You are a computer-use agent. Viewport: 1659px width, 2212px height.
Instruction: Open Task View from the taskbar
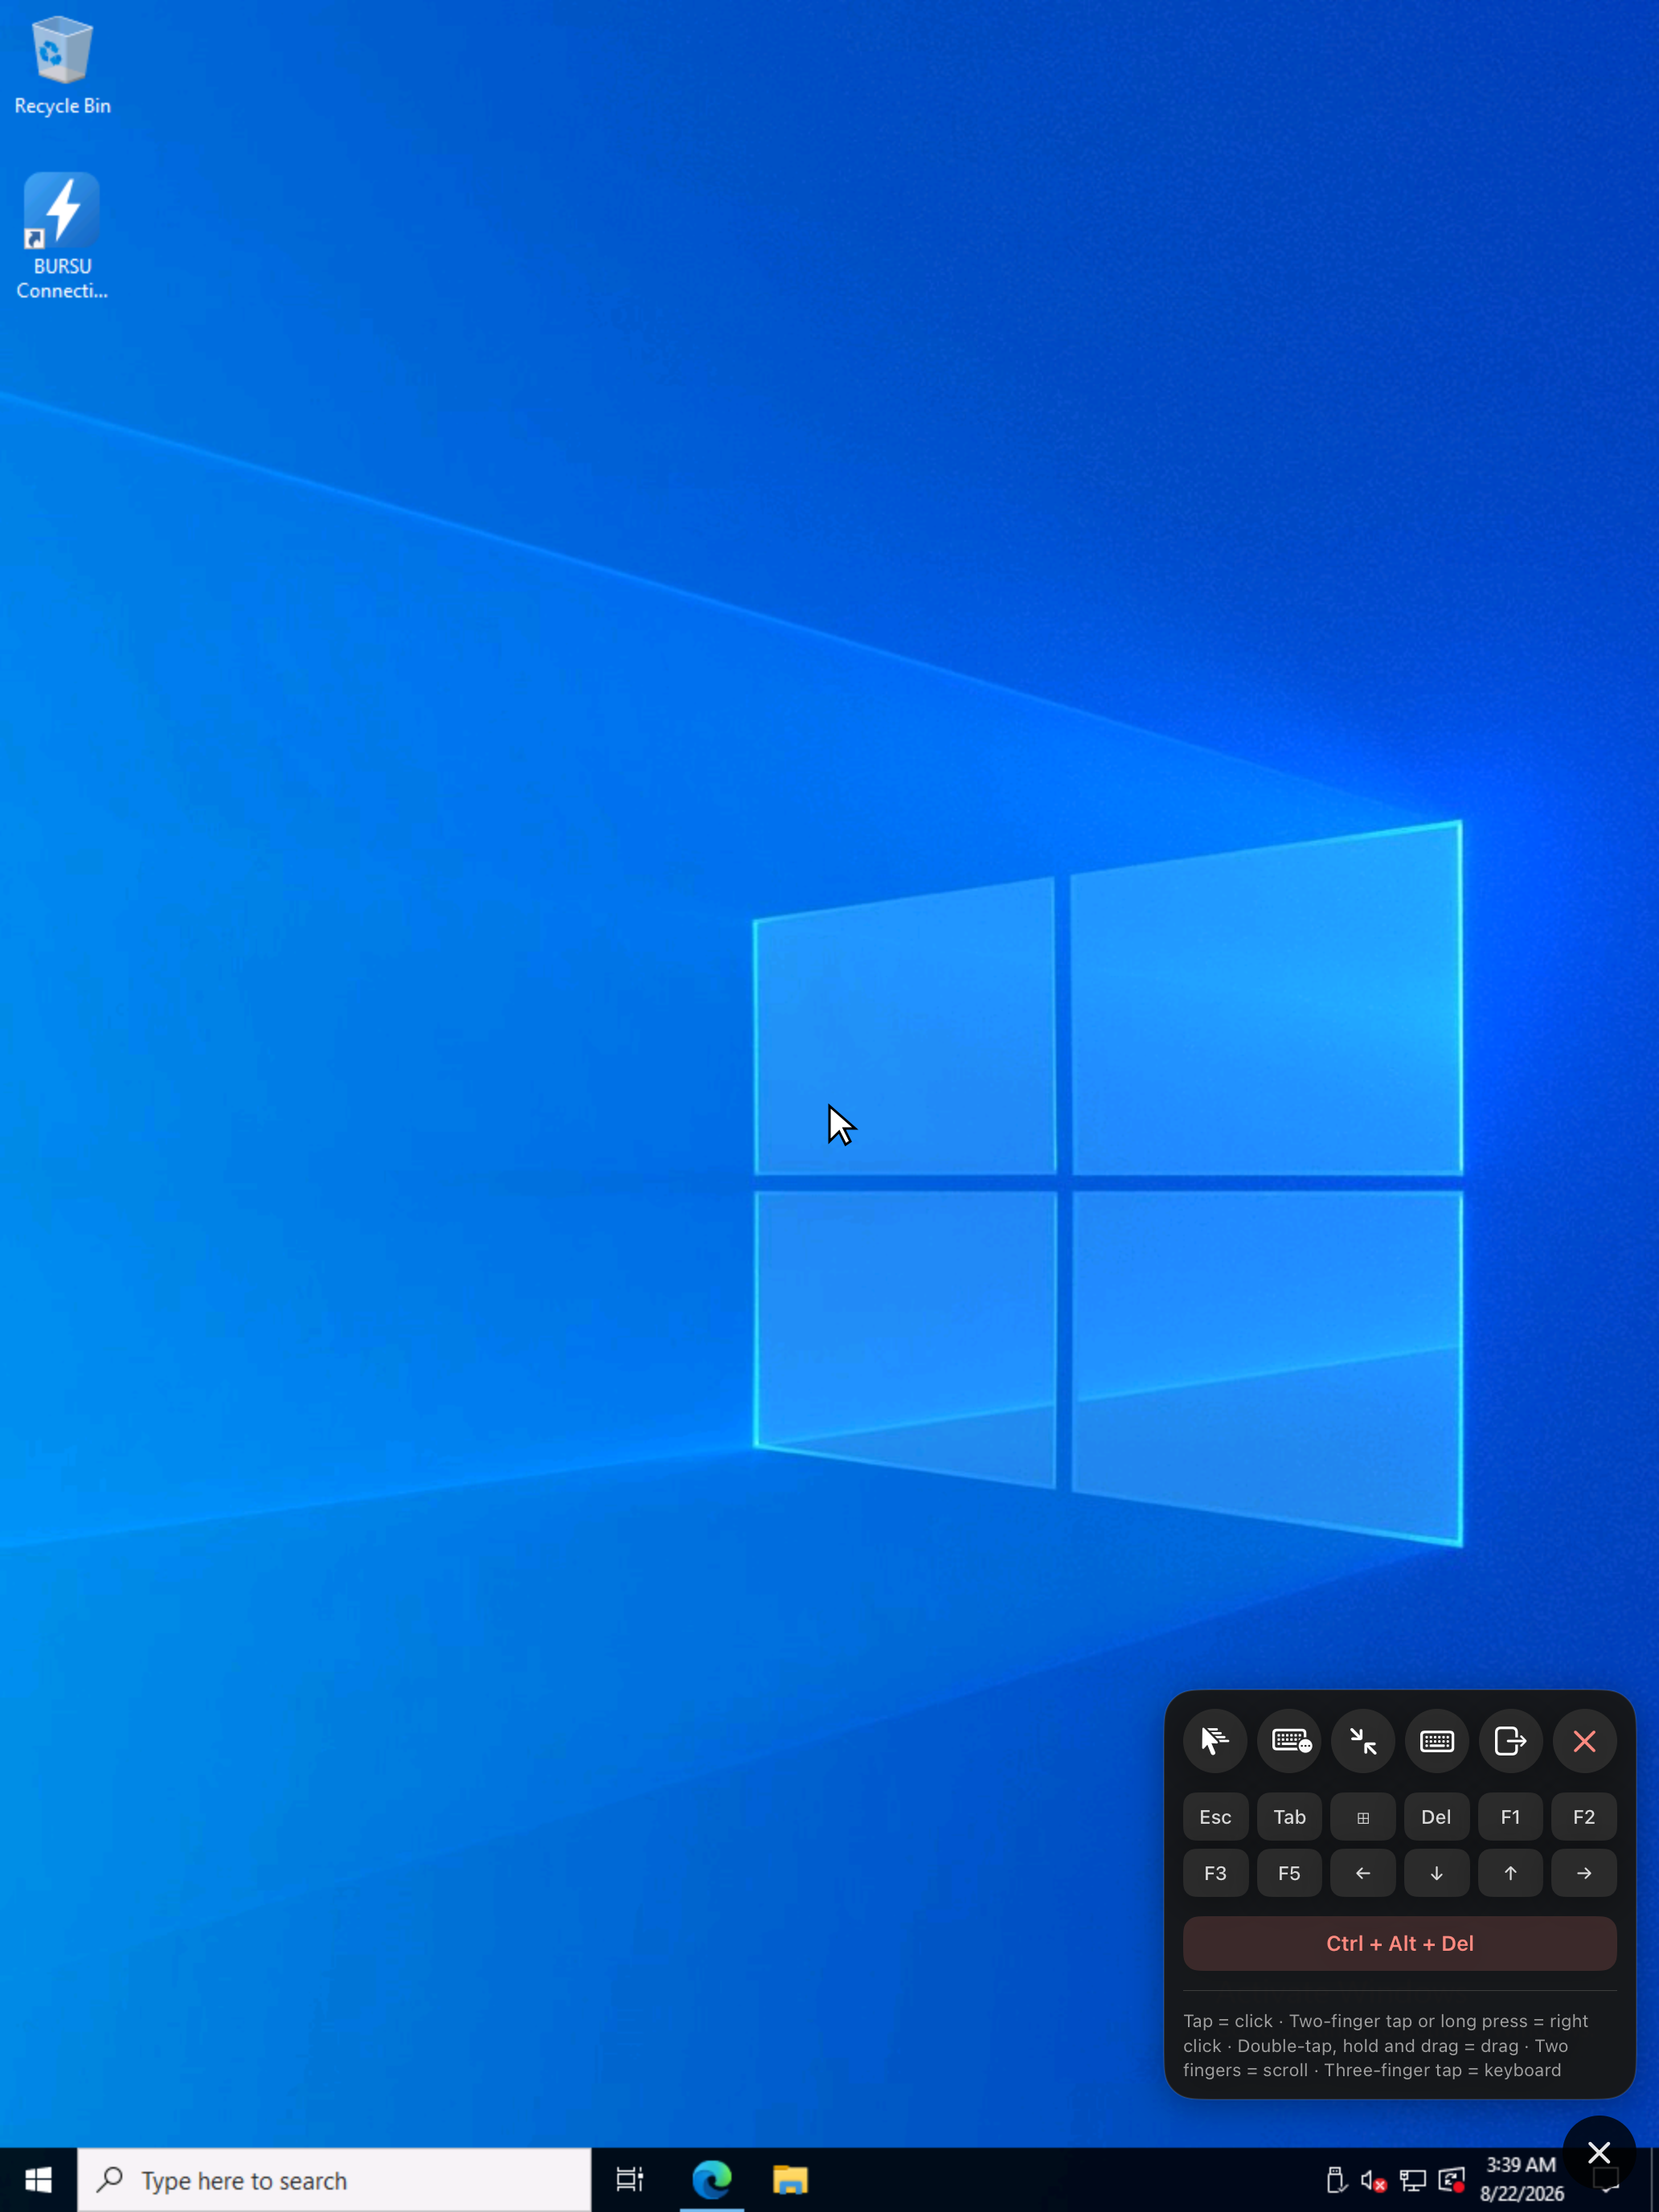[x=630, y=2180]
